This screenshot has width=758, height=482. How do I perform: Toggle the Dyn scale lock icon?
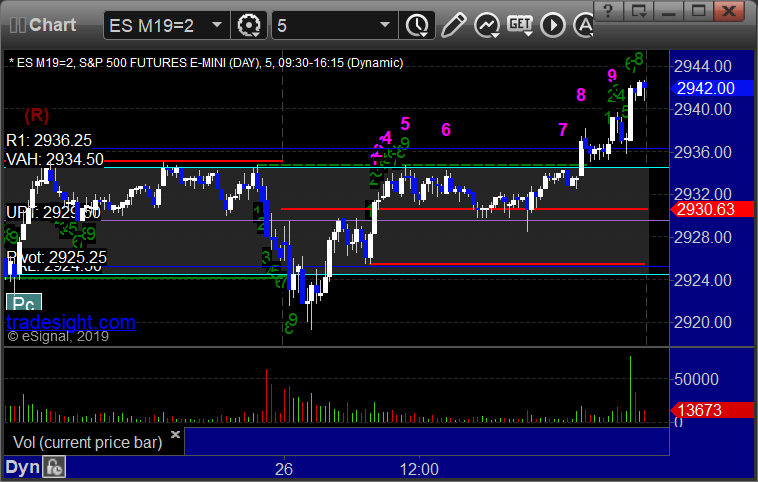(54, 467)
